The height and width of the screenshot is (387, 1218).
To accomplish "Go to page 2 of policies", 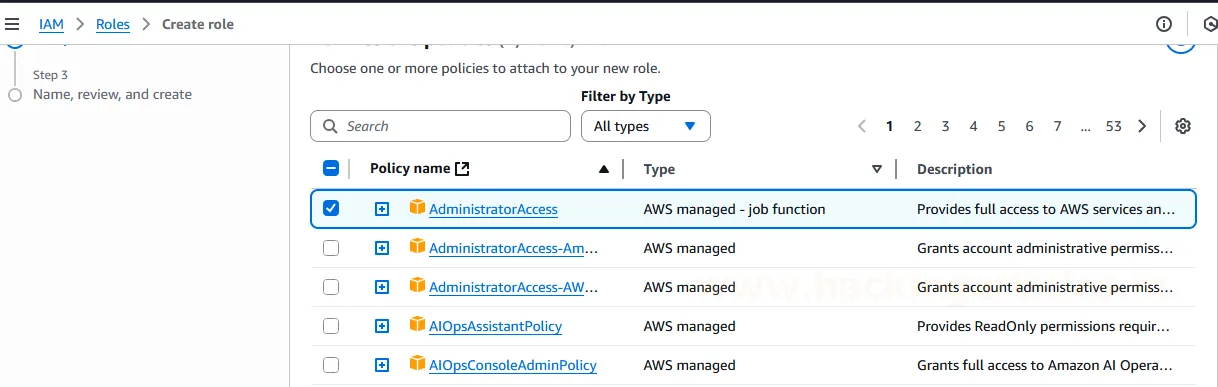I will pyautogui.click(x=917, y=126).
